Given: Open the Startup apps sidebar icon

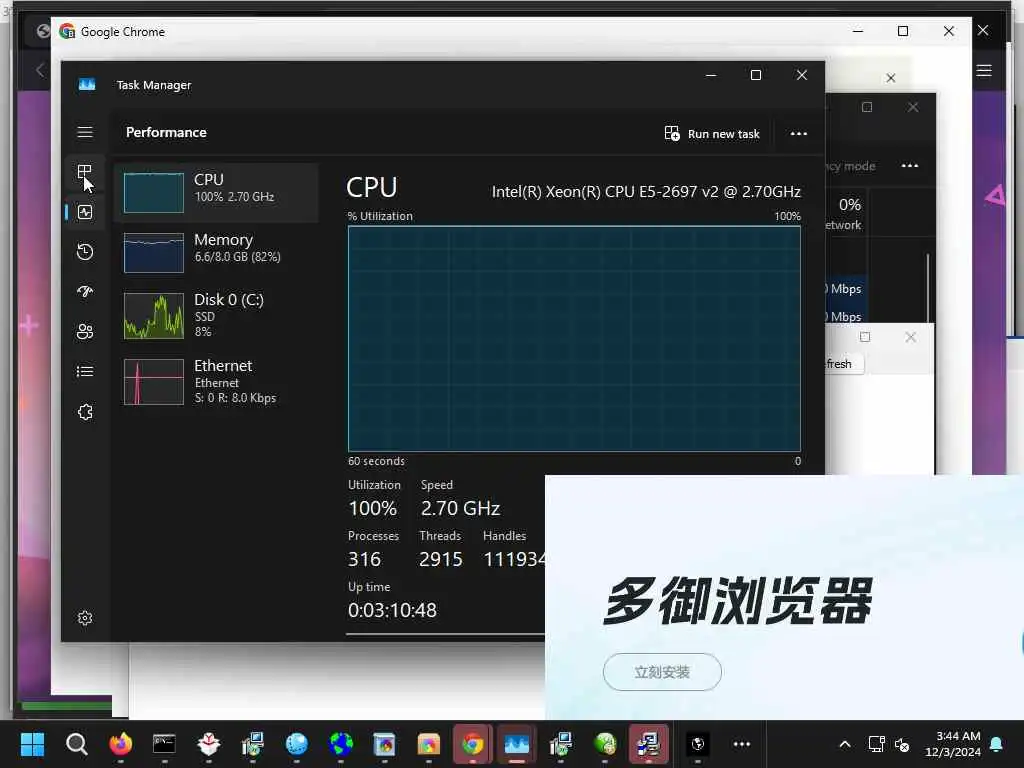Looking at the screenshot, I should click(85, 292).
